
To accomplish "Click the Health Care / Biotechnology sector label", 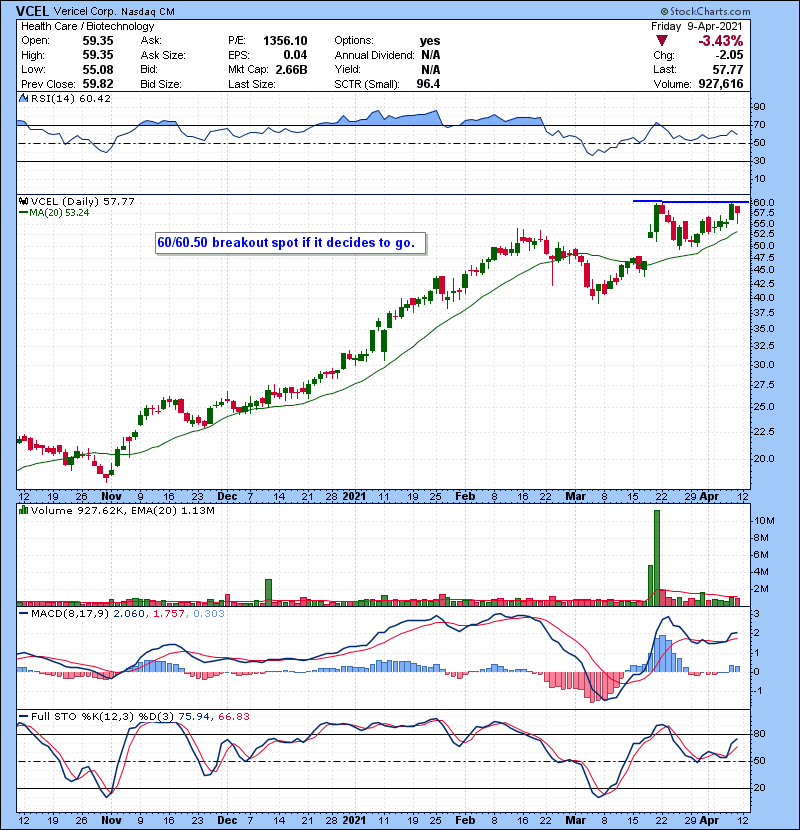I will (87, 26).
